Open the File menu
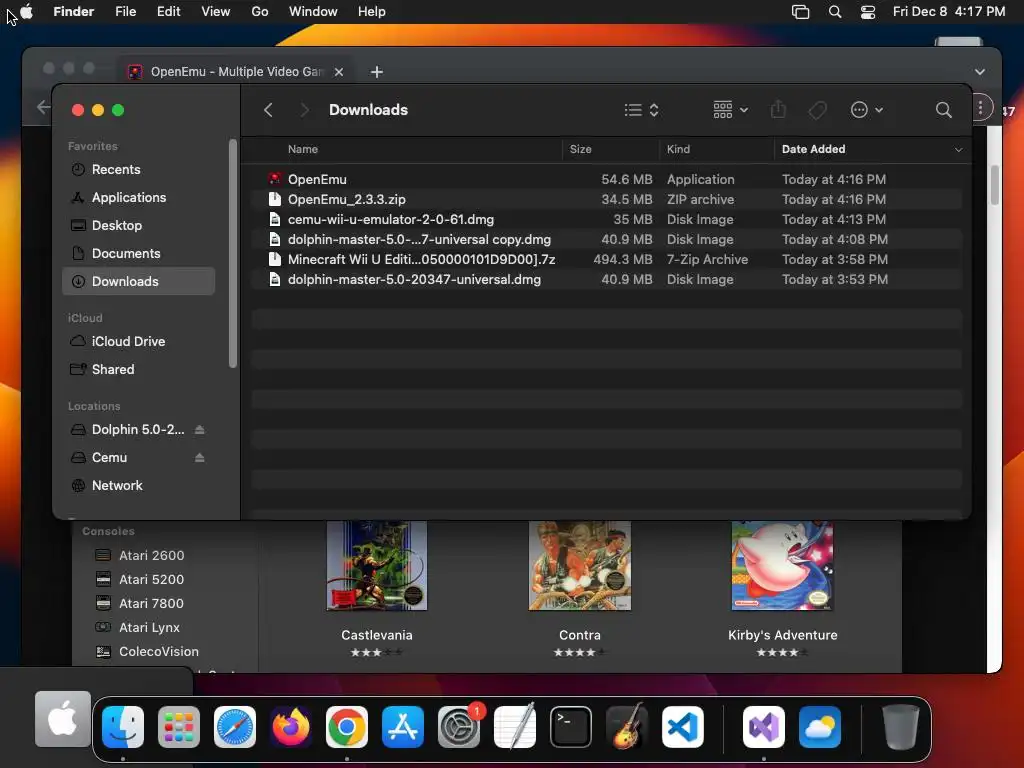This screenshot has height=768, width=1024. pyautogui.click(x=125, y=12)
